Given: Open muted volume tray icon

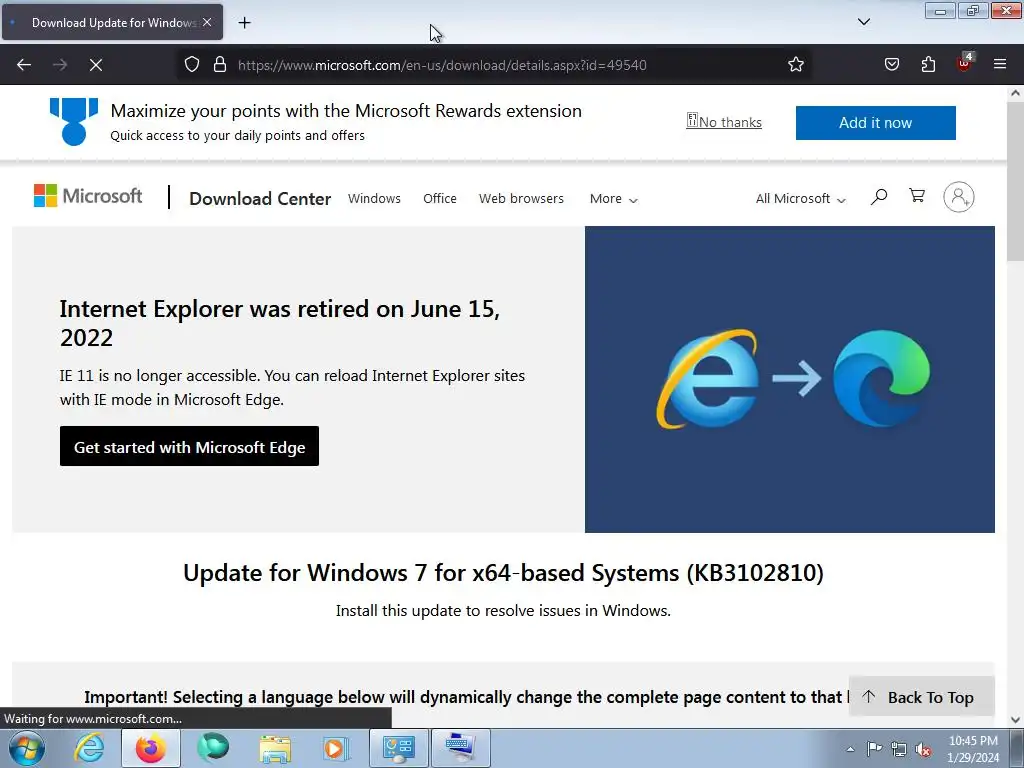Looking at the screenshot, I should tap(923, 750).
